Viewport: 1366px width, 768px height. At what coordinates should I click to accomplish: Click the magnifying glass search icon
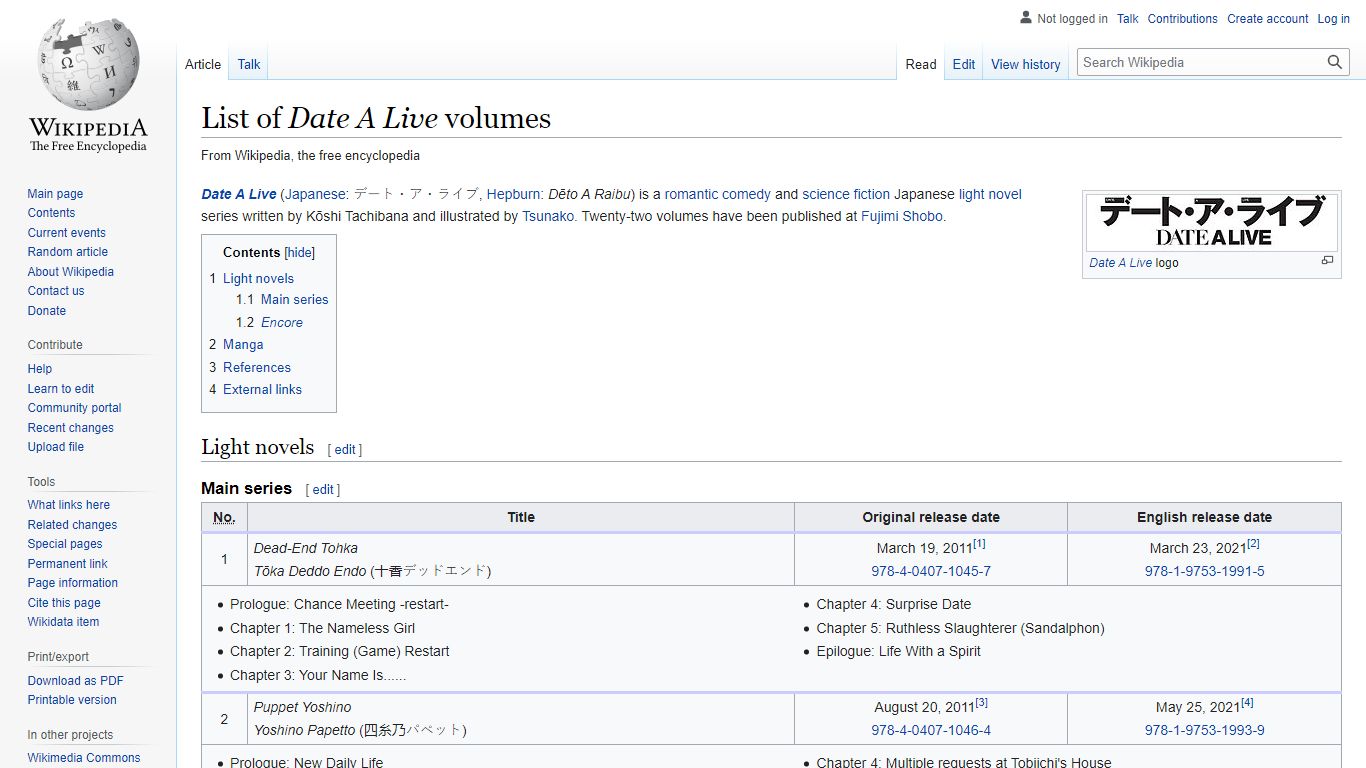(x=1335, y=62)
